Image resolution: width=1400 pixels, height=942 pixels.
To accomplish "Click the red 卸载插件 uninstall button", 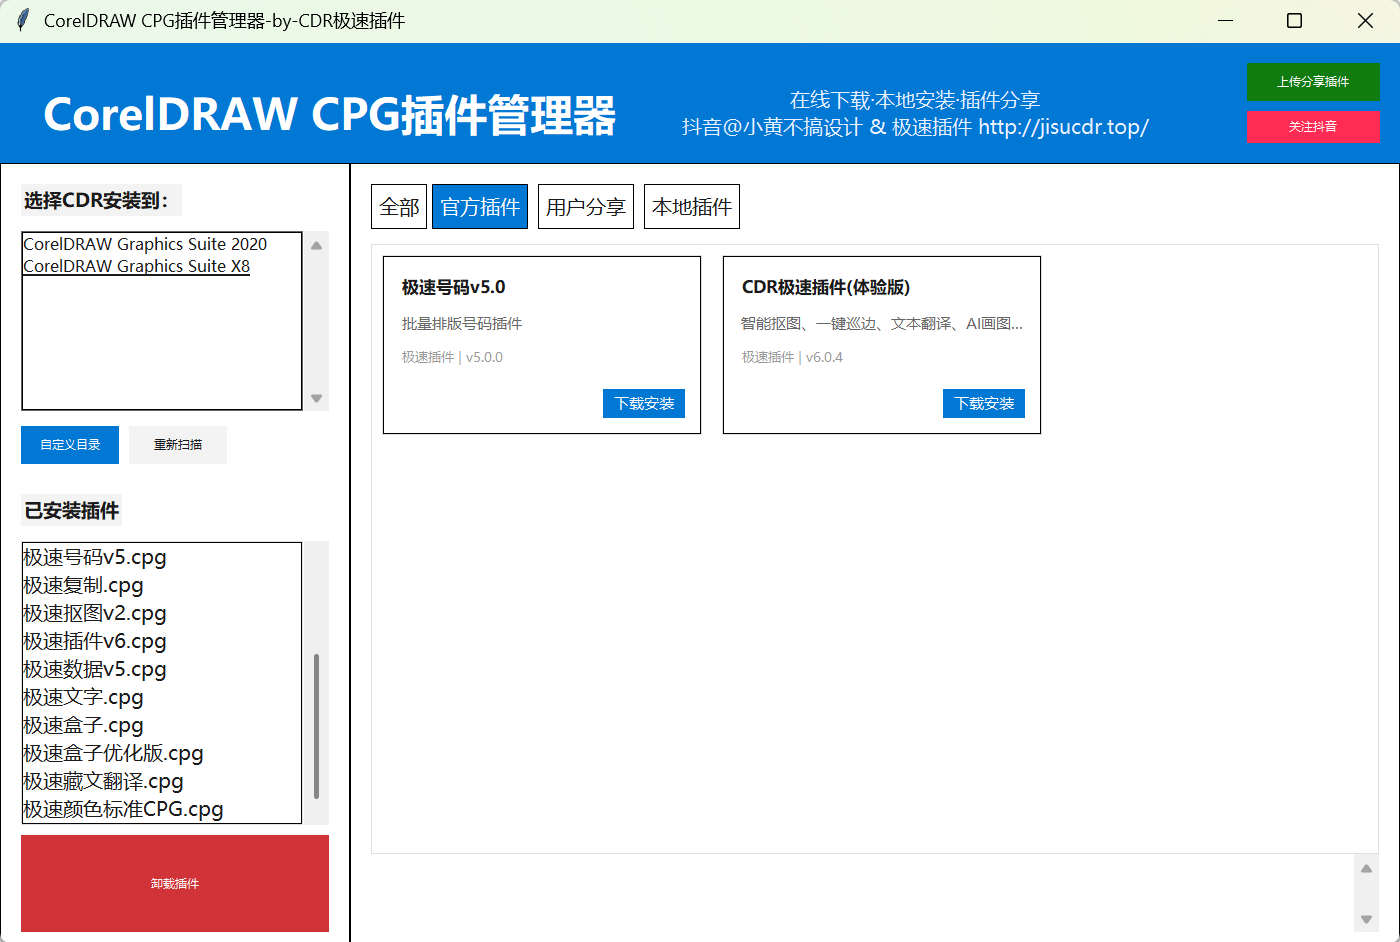I will pos(174,883).
